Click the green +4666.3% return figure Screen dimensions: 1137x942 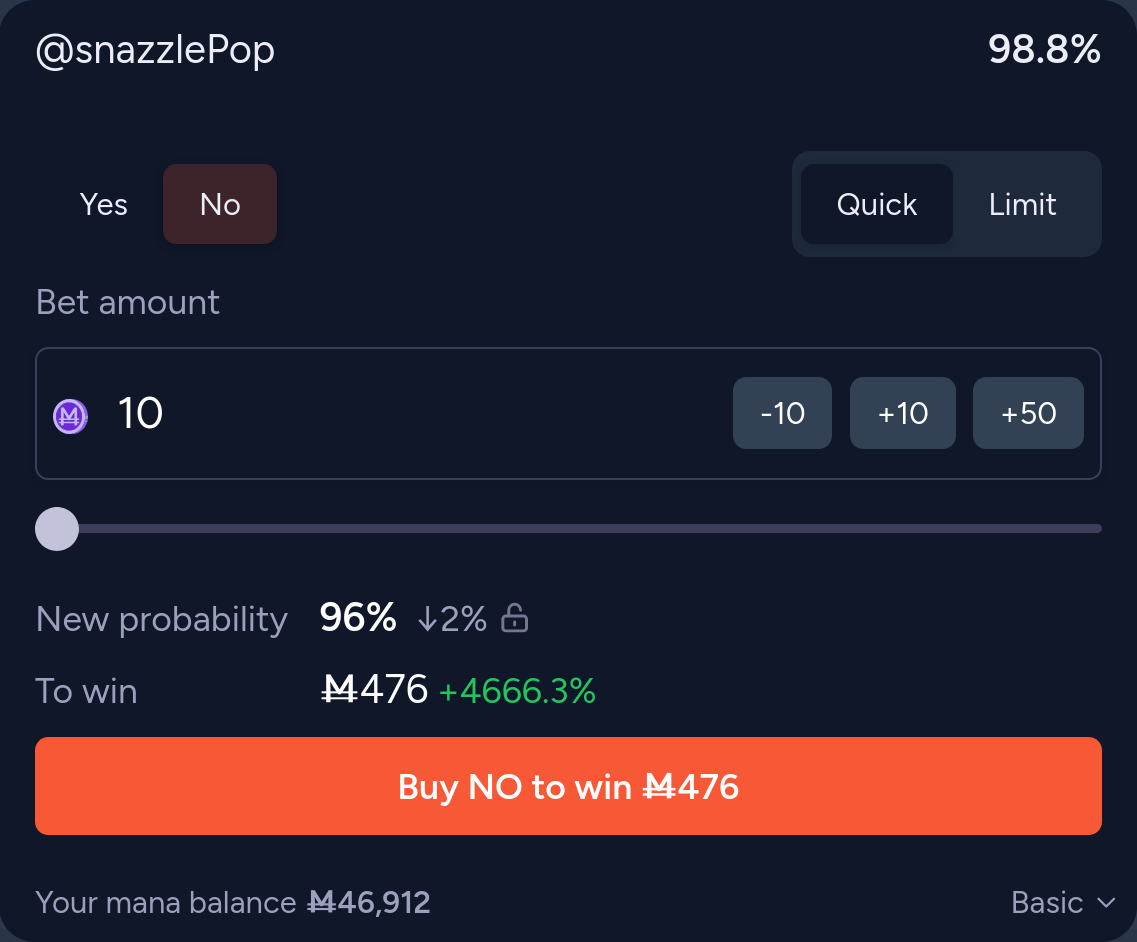517,691
